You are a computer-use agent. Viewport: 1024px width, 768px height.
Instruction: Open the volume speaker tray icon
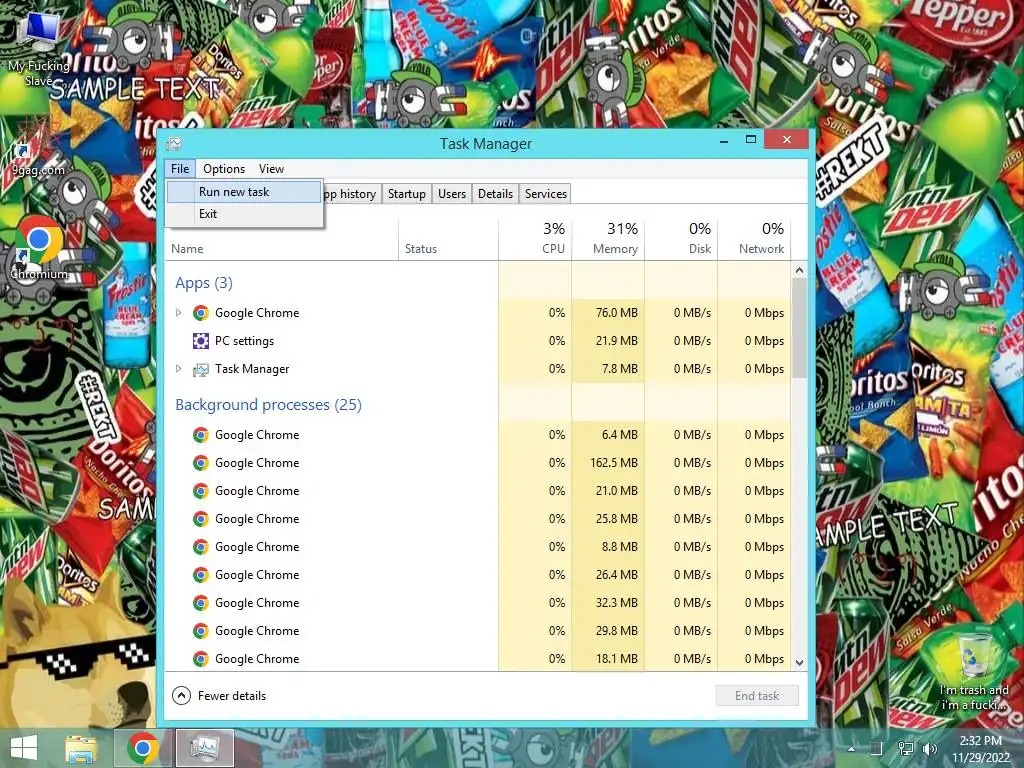click(x=930, y=749)
